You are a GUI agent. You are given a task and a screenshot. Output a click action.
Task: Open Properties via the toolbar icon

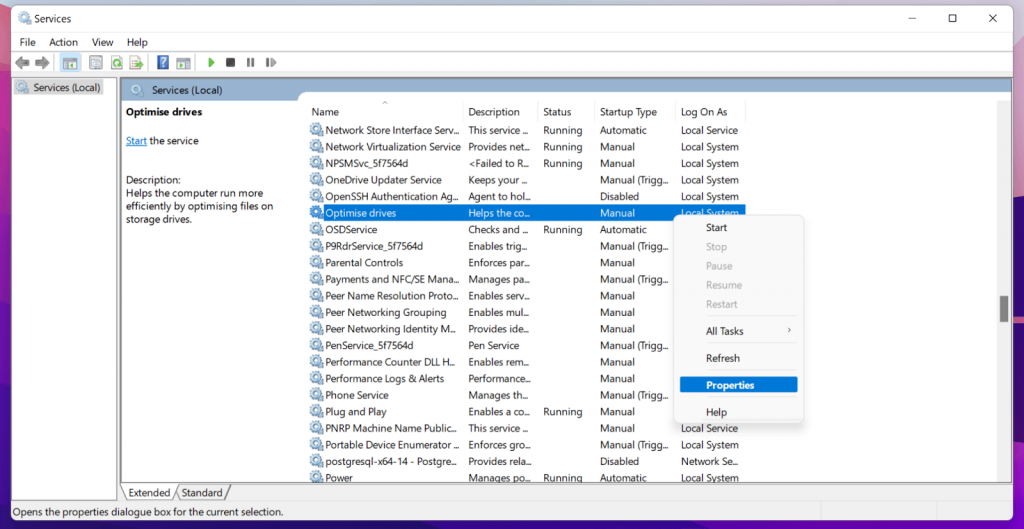tap(96, 63)
